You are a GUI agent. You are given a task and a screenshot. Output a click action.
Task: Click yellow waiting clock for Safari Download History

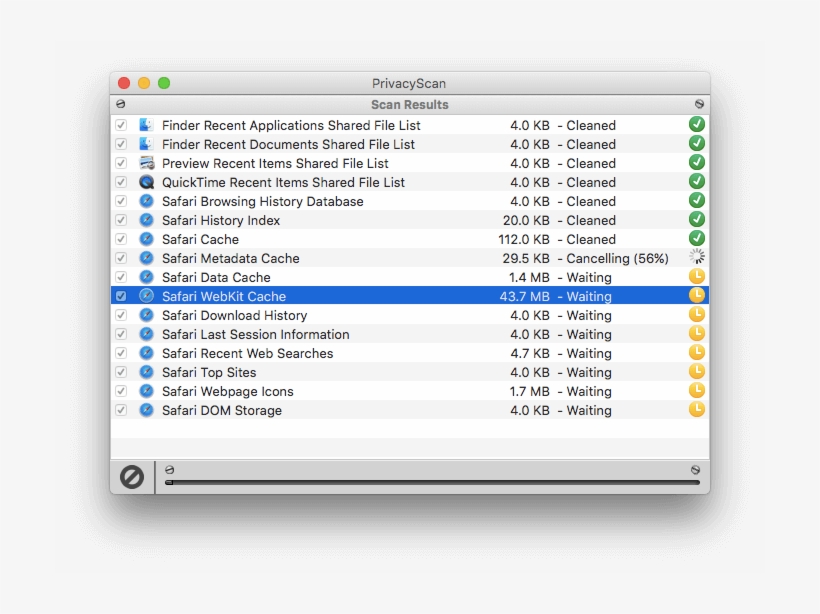pos(697,314)
